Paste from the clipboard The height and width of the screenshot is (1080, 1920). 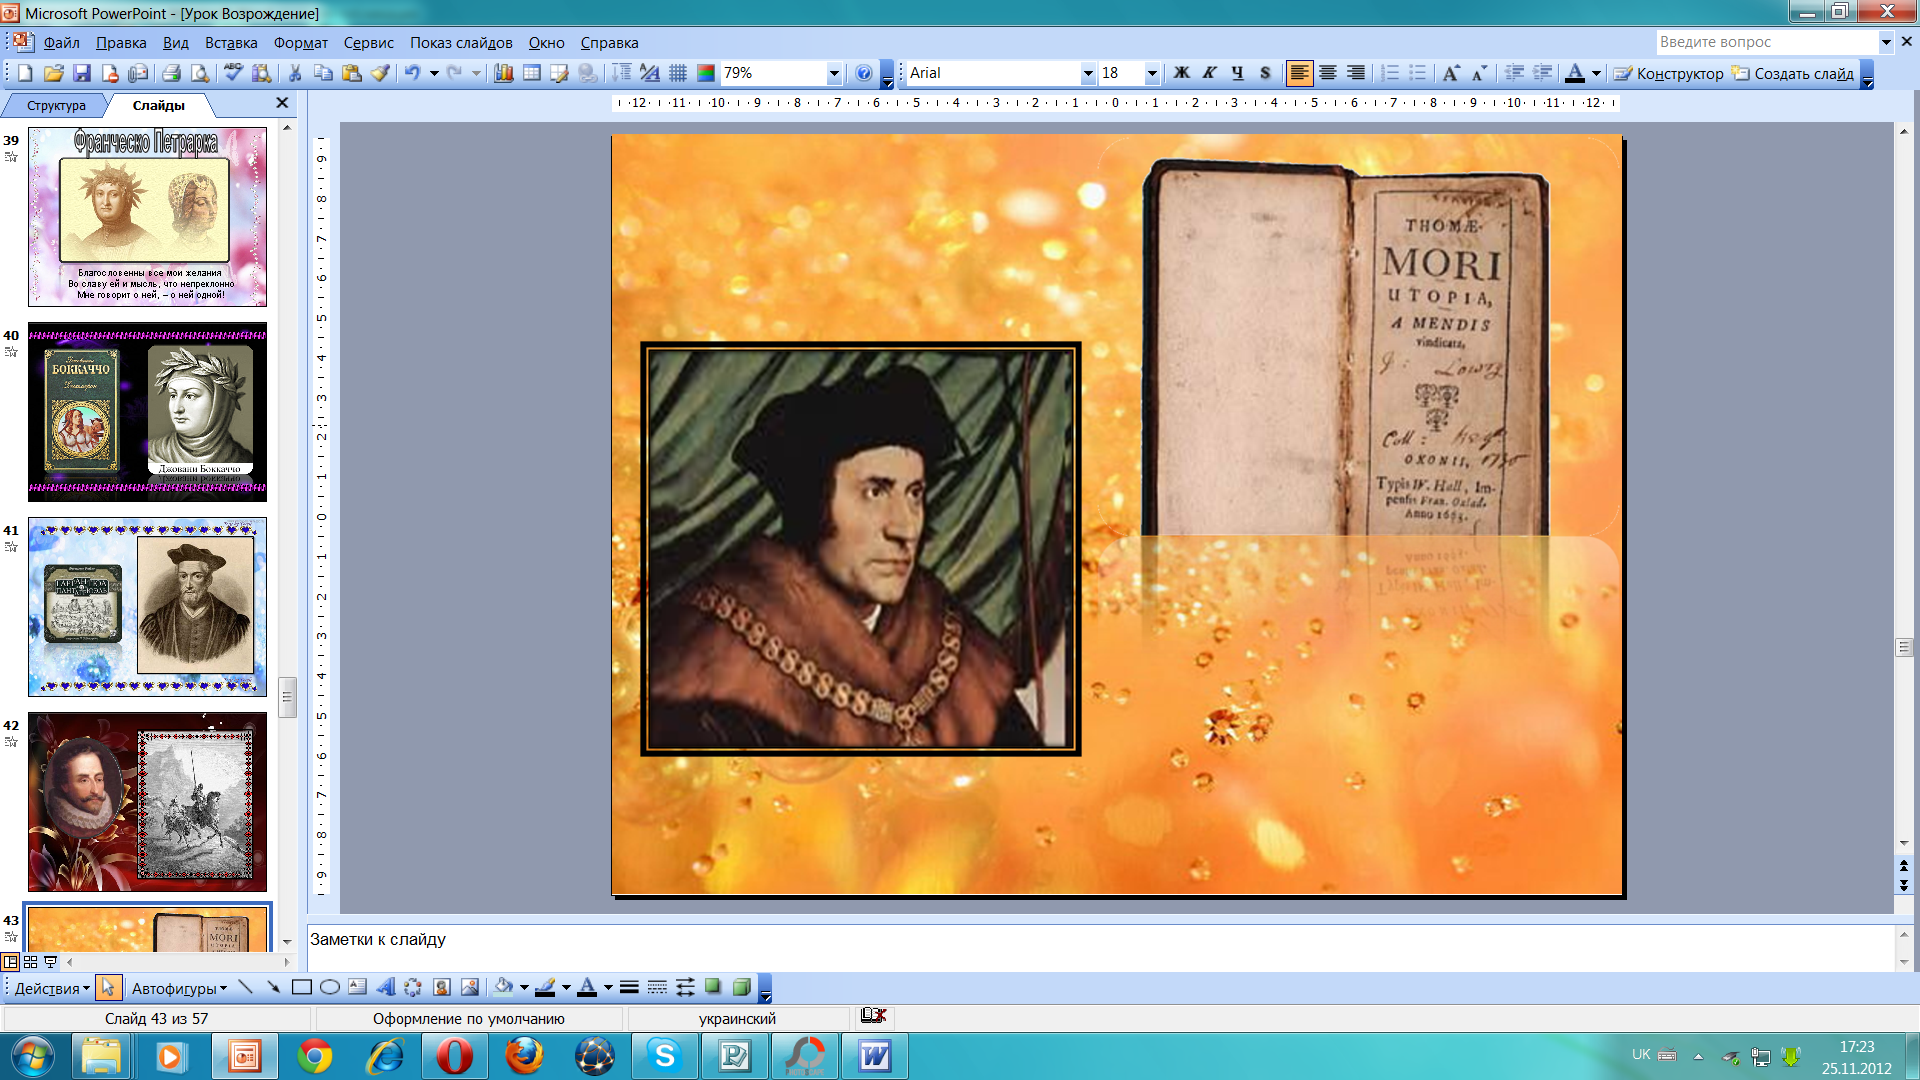tap(351, 73)
